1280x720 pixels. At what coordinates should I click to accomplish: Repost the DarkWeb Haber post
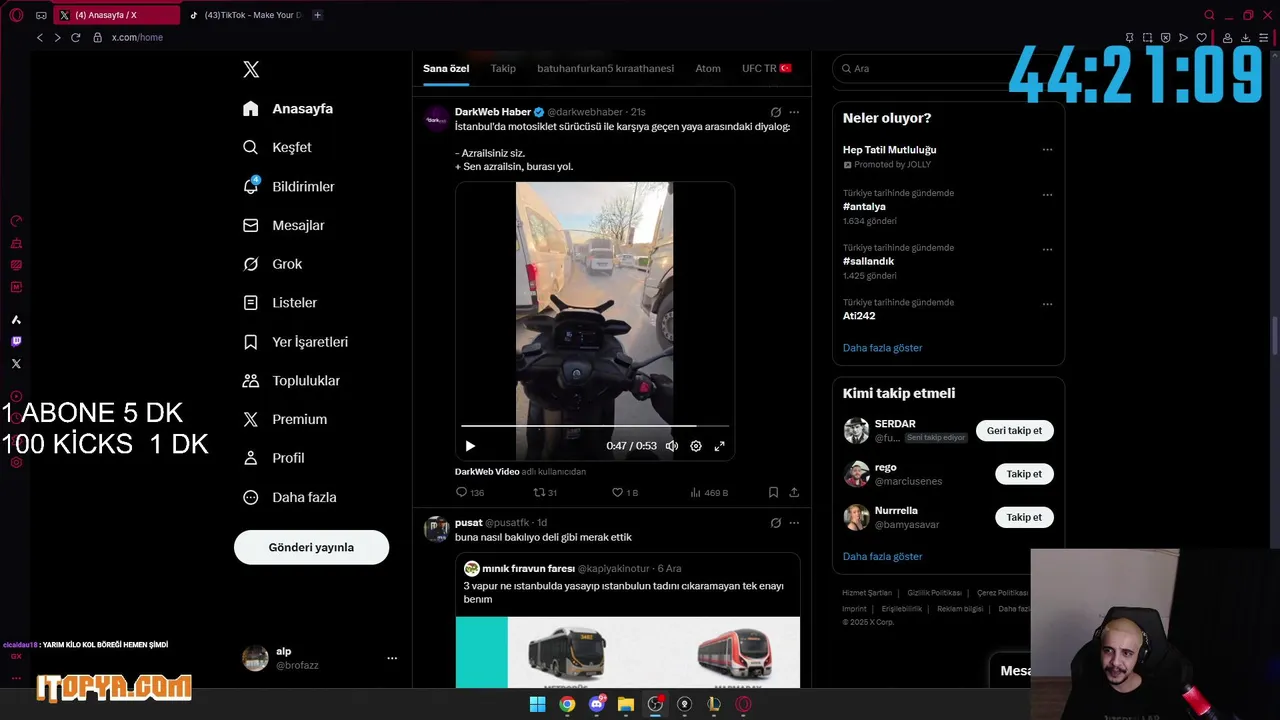click(545, 492)
